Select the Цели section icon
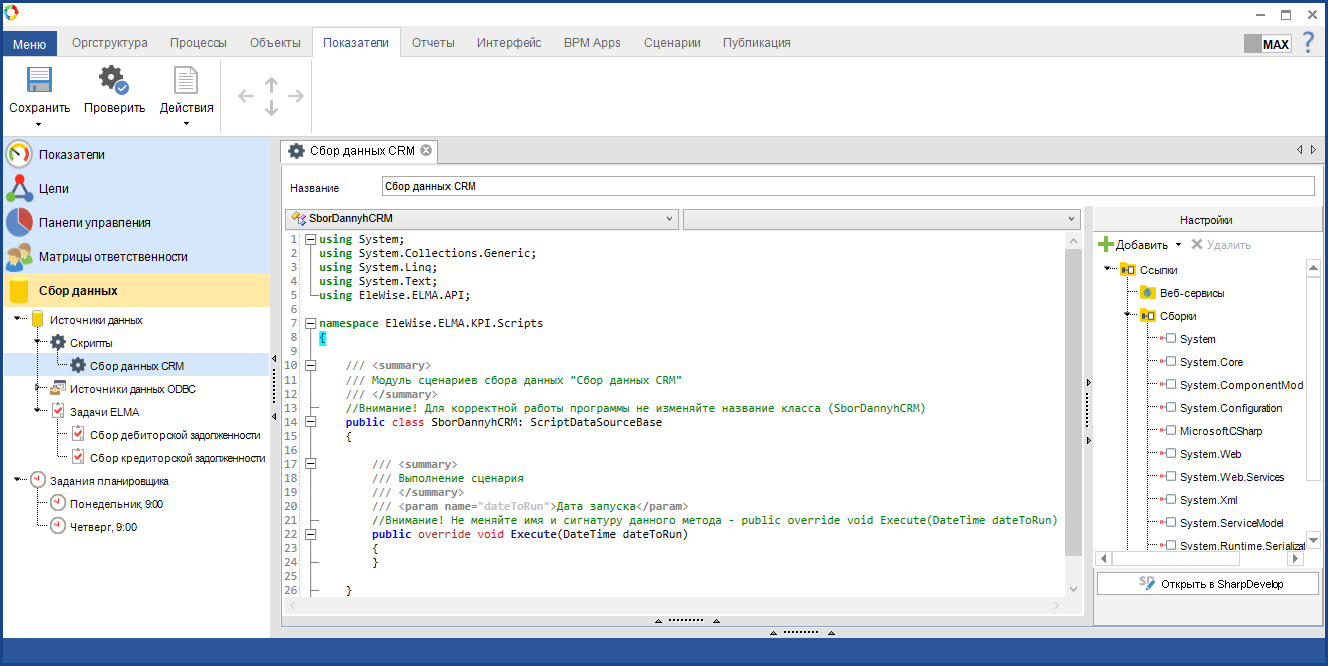 pyautogui.click(x=19, y=189)
